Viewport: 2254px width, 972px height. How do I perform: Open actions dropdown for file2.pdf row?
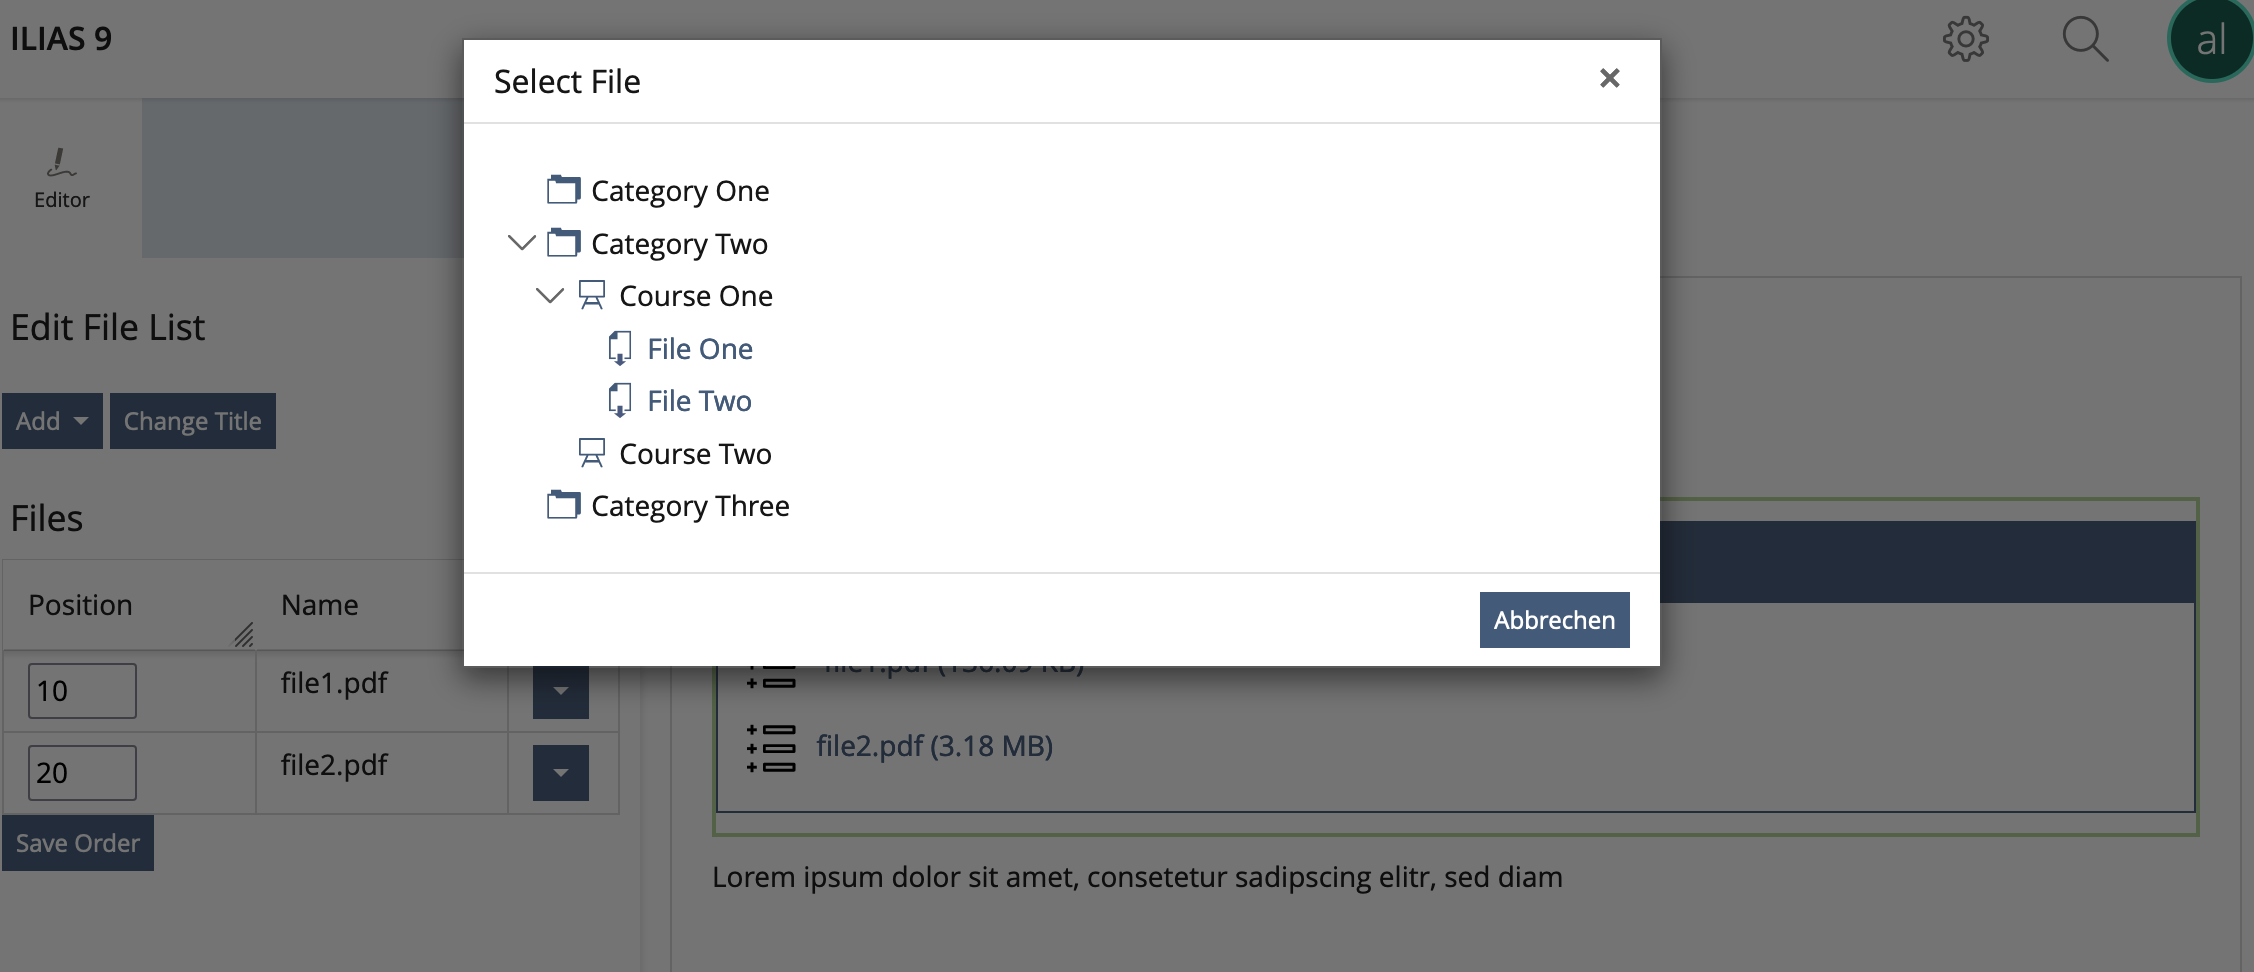[x=560, y=773]
